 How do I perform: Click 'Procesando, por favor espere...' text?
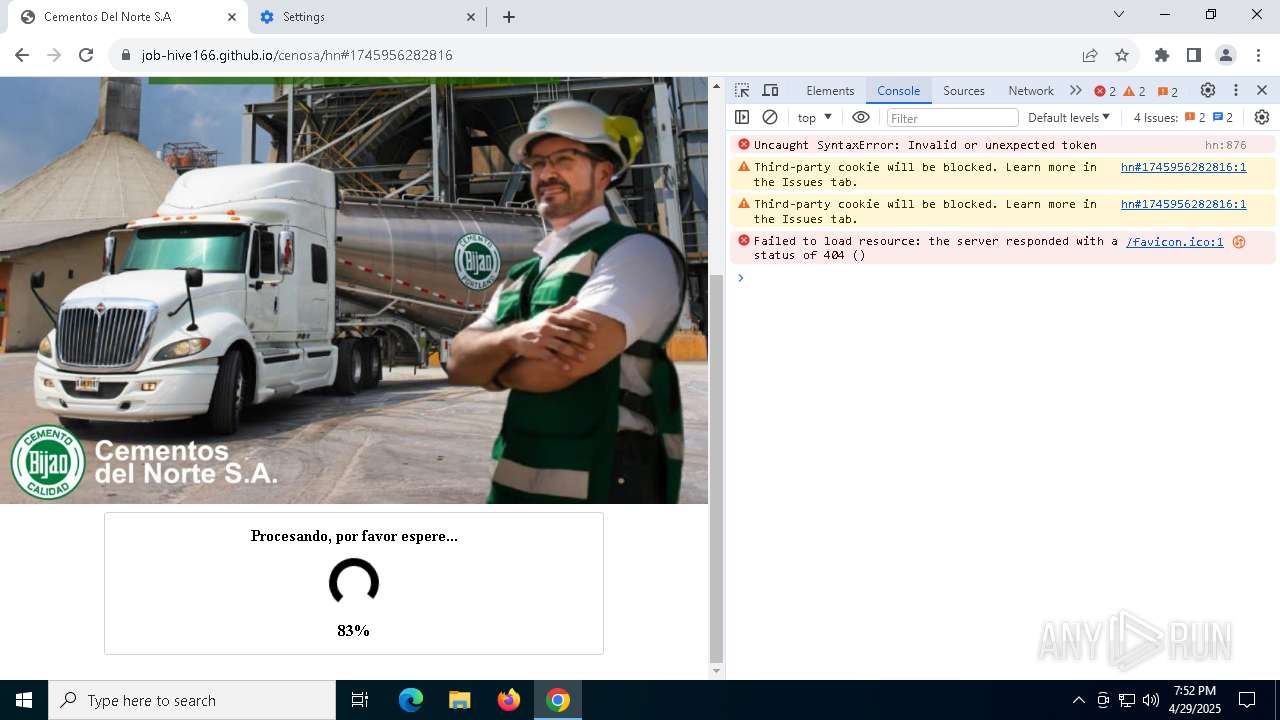click(354, 536)
